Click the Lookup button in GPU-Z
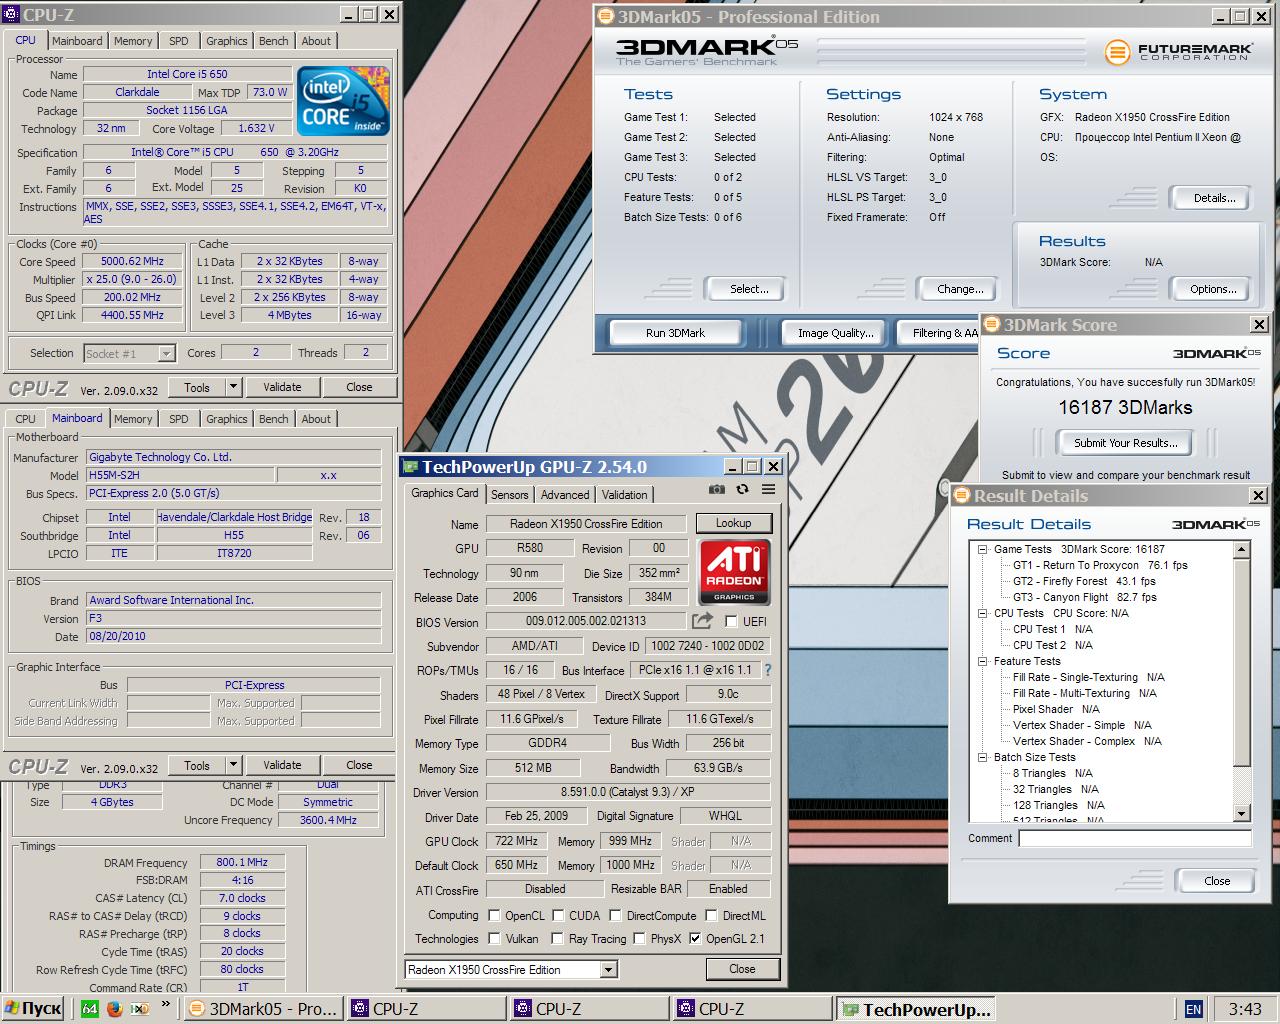This screenshot has height=1024, width=1280. [x=733, y=523]
